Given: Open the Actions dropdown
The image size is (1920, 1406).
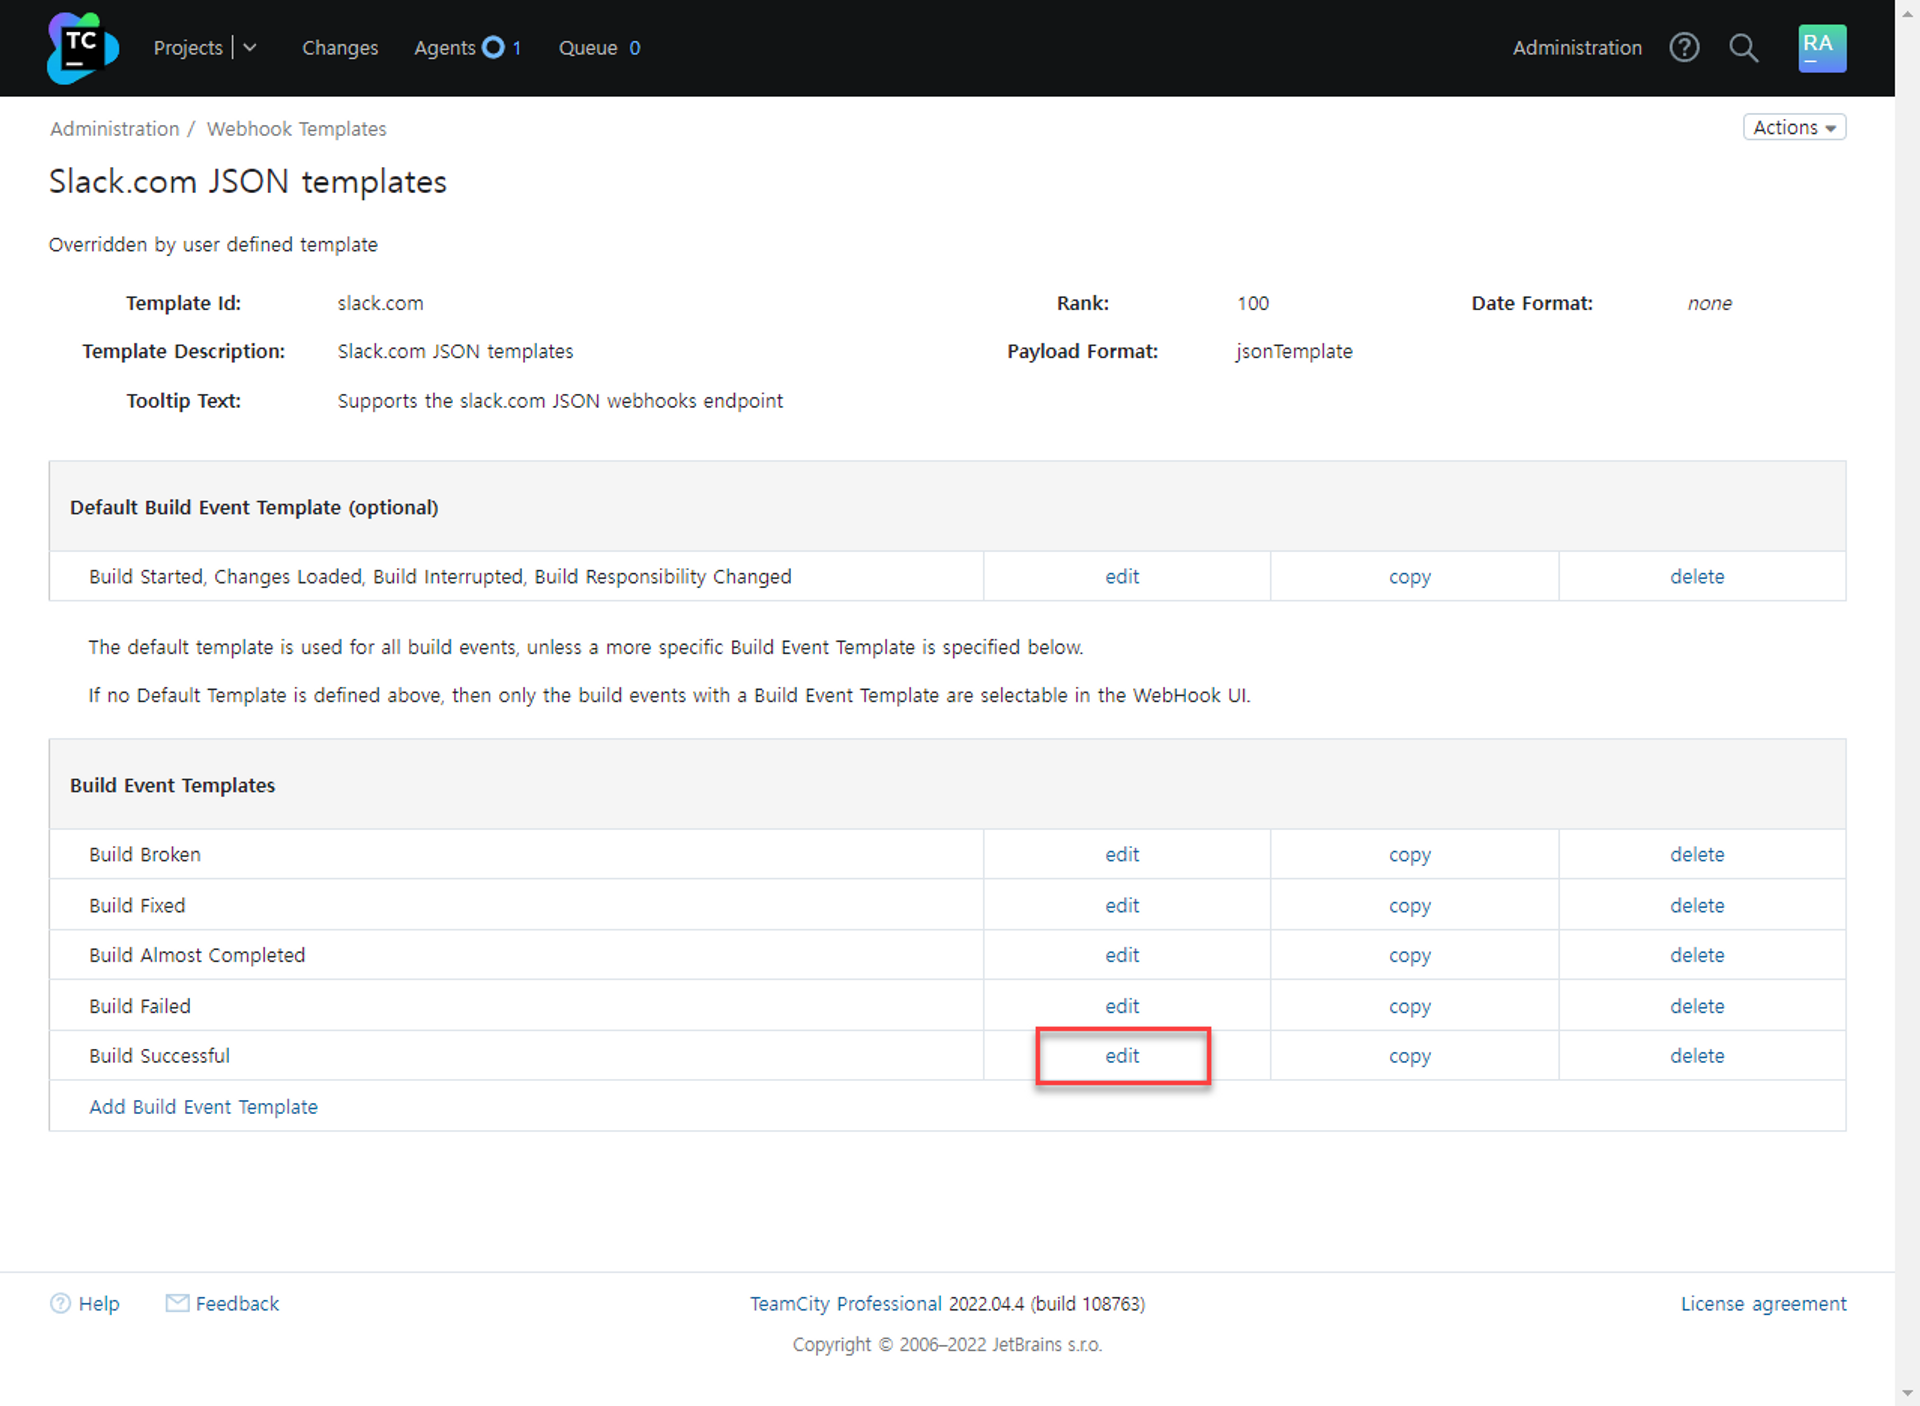Looking at the screenshot, I should click(x=1794, y=127).
